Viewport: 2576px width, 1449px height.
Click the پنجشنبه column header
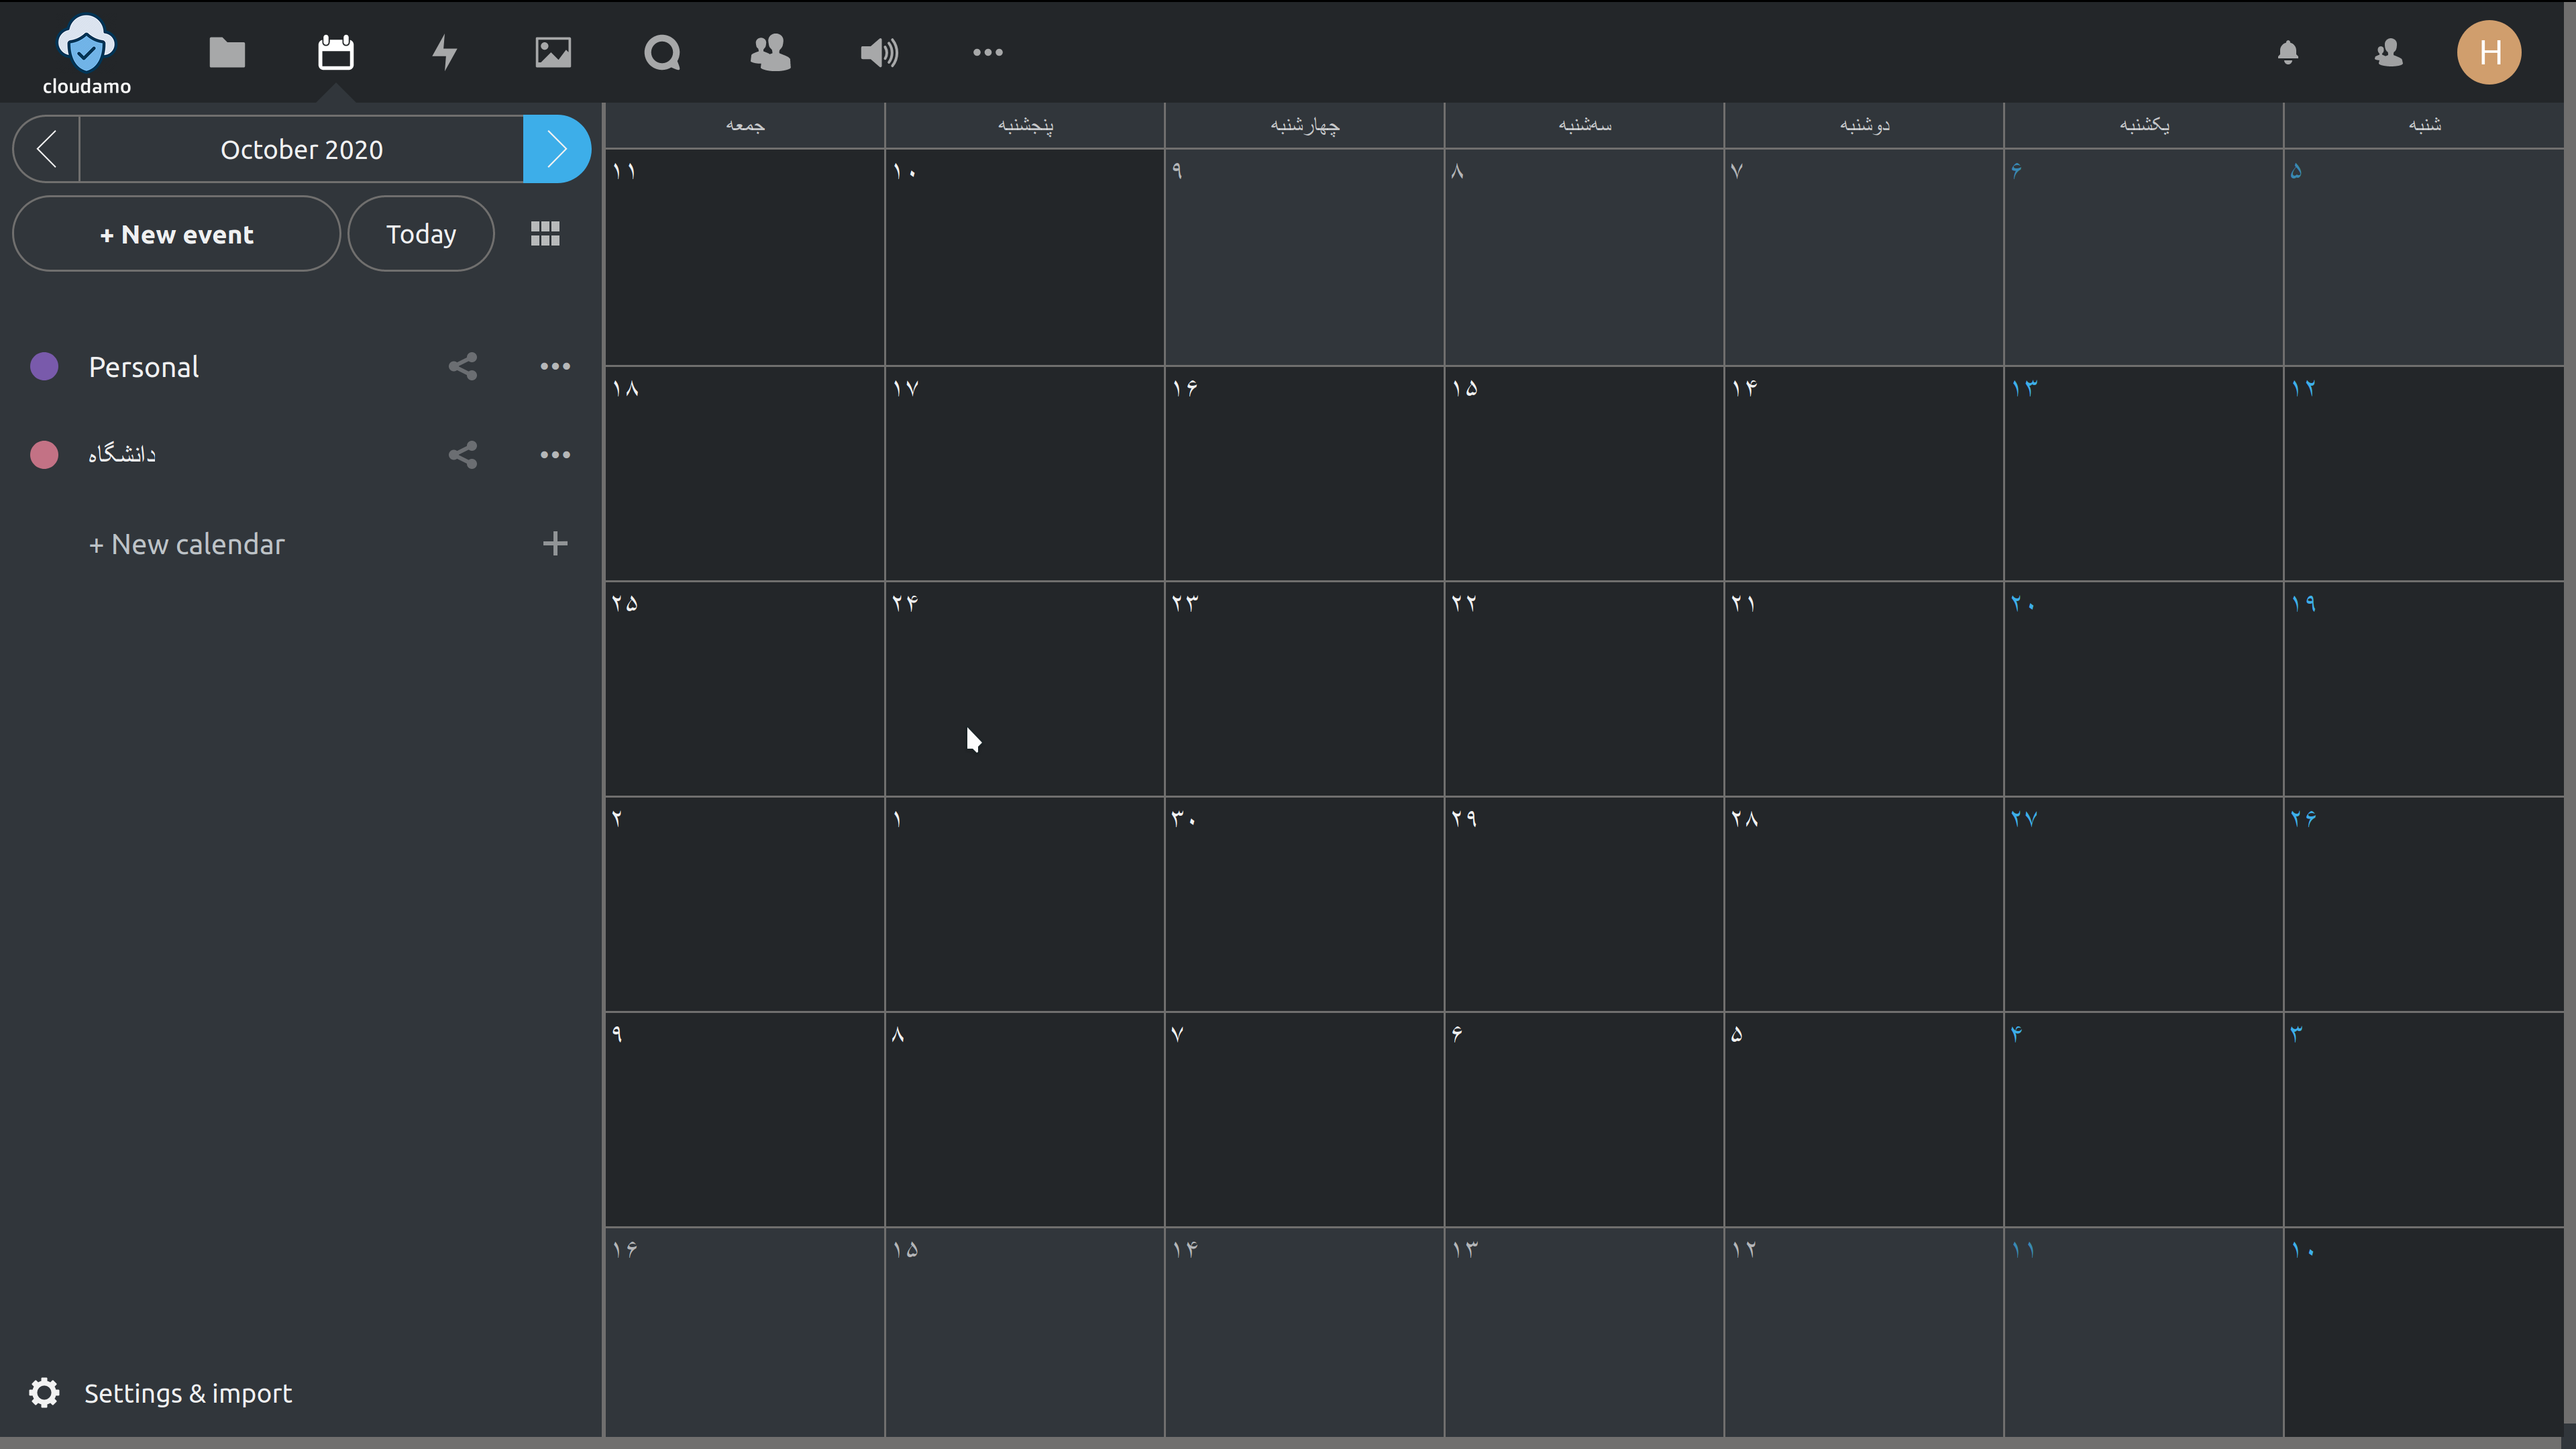(x=1025, y=125)
